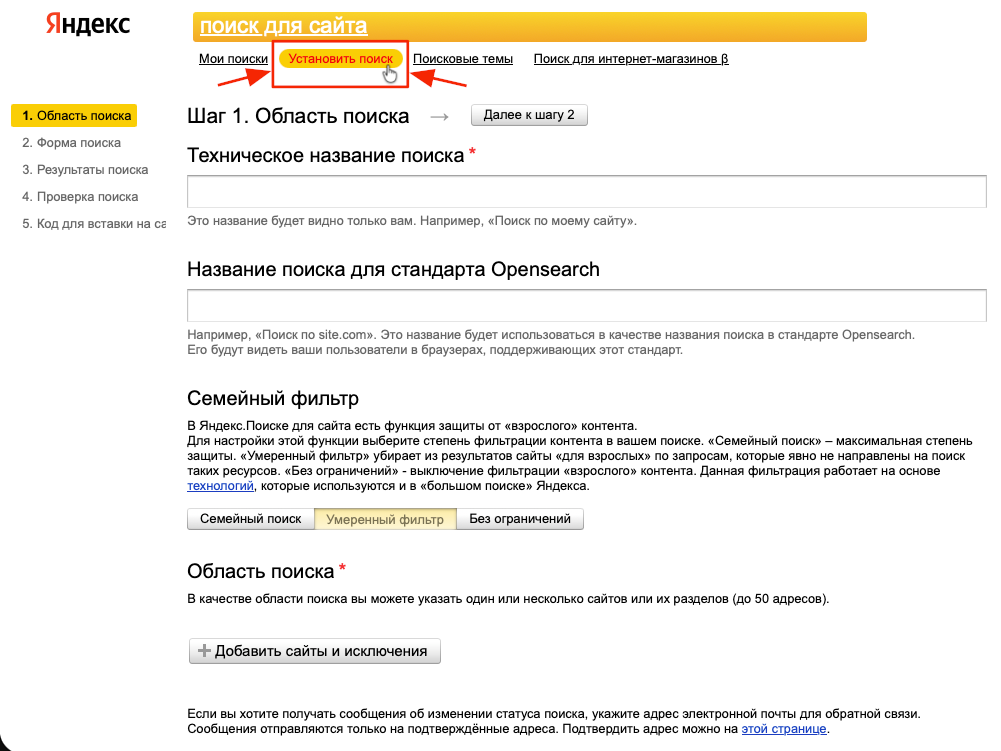Click the plus icon on add-sites button
The width and height of the screenshot is (1001, 751).
click(204, 651)
